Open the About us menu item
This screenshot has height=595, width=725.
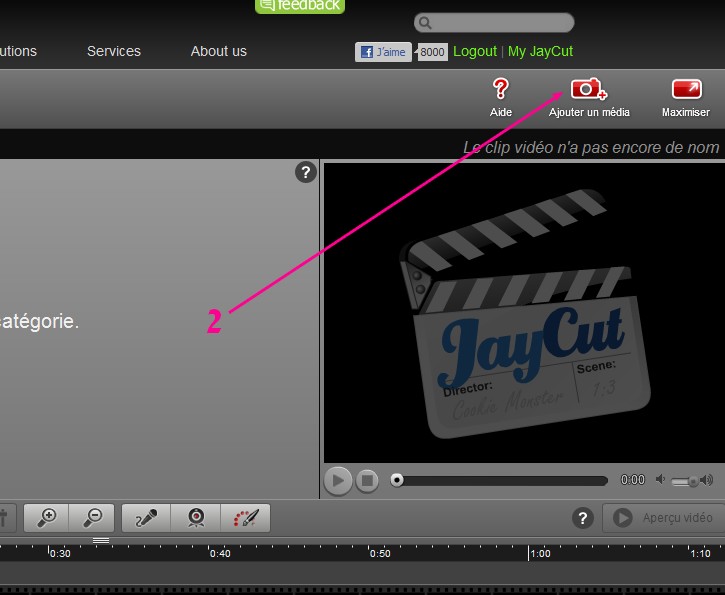(219, 51)
